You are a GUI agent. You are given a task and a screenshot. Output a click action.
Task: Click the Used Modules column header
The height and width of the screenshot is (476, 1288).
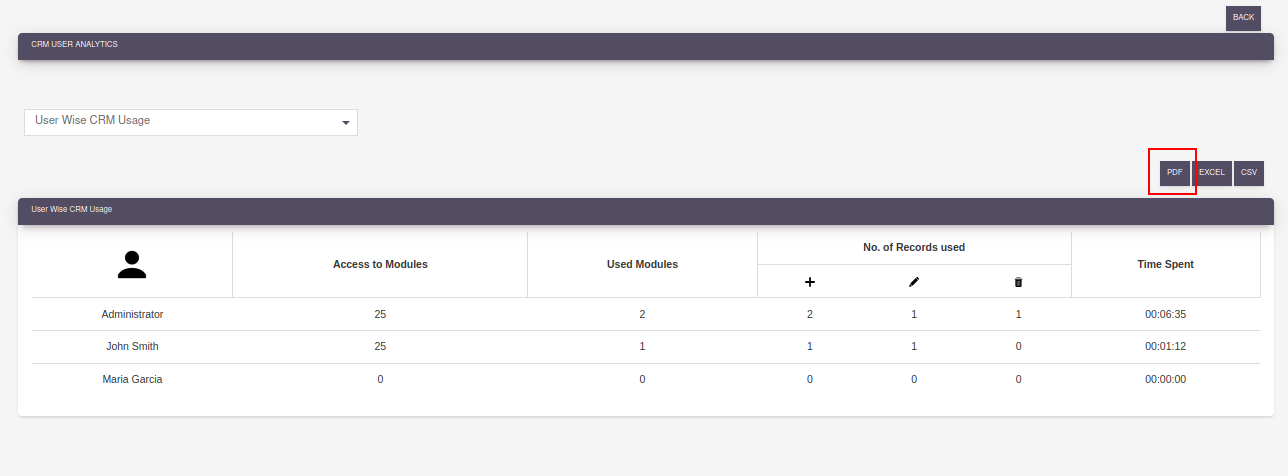[642, 265]
